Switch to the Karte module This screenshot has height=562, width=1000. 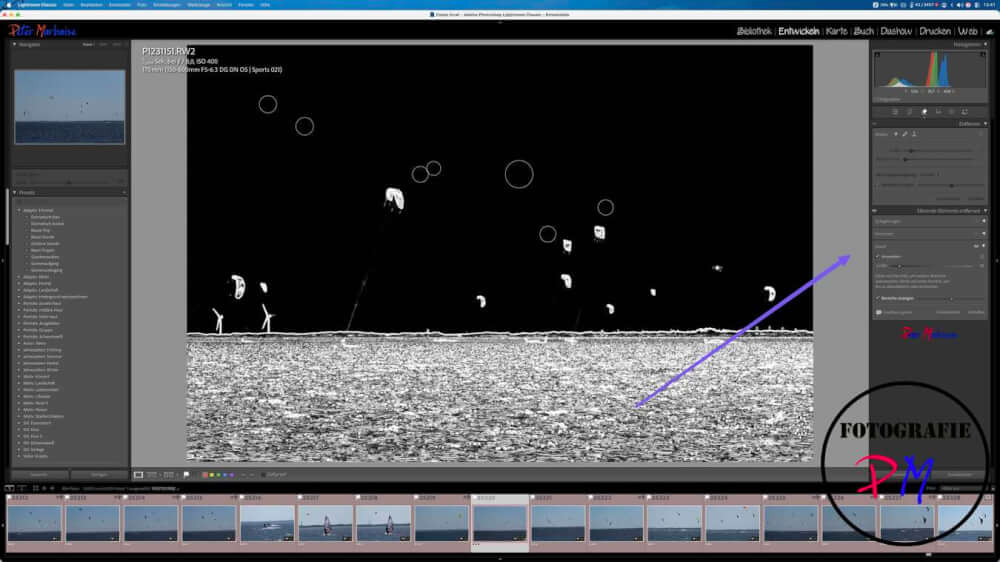pos(837,31)
